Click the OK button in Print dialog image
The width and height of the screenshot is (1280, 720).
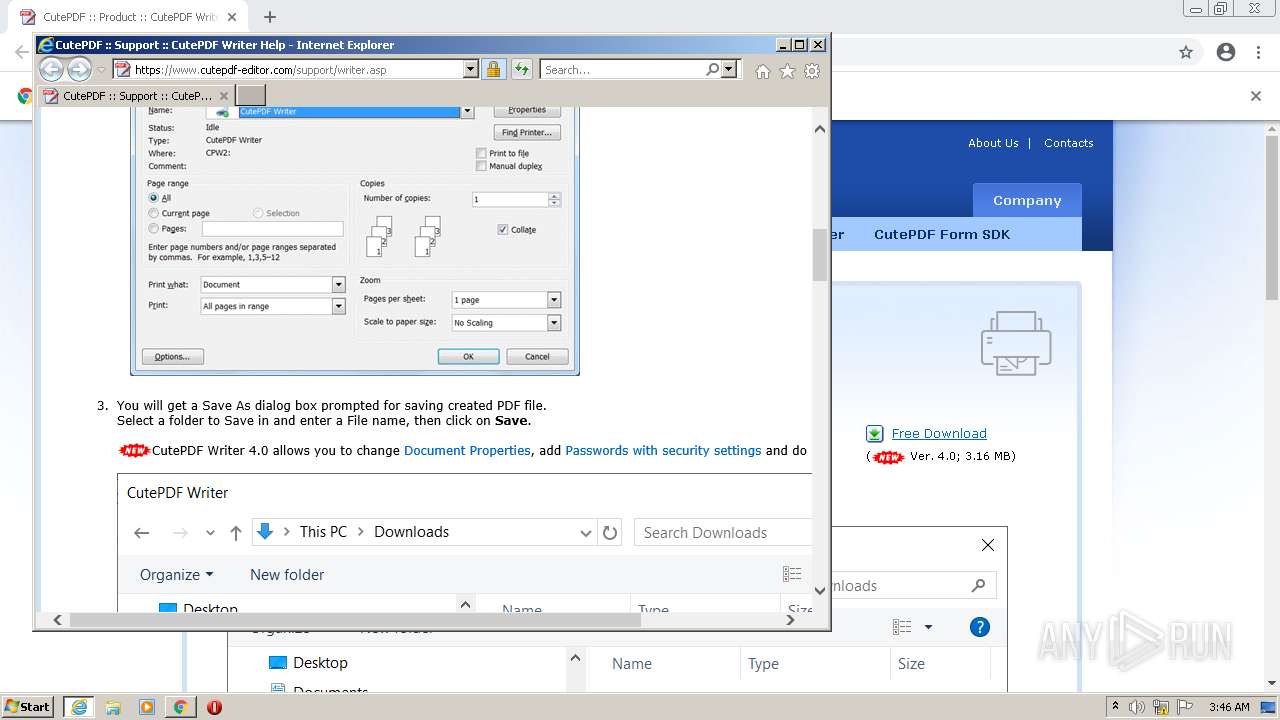click(468, 356)
